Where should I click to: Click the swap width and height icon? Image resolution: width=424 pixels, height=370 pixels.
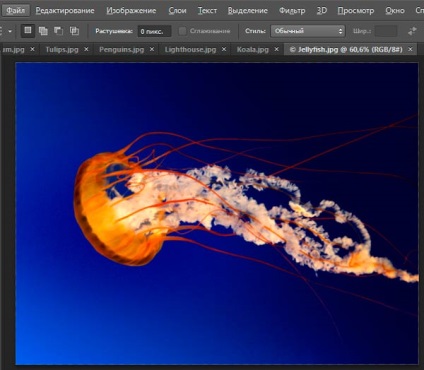[x=412, y=31]
